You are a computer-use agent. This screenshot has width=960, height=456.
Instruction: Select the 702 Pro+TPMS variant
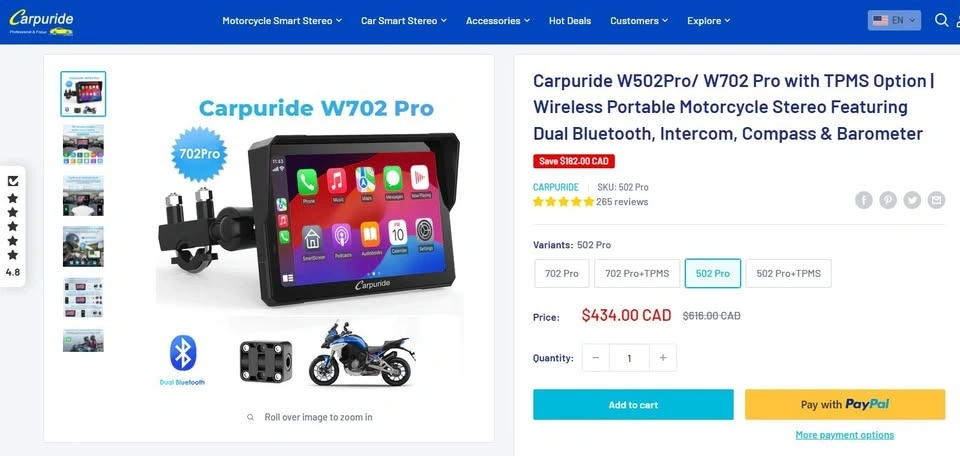pyautogui.click(x=637, y=274)
